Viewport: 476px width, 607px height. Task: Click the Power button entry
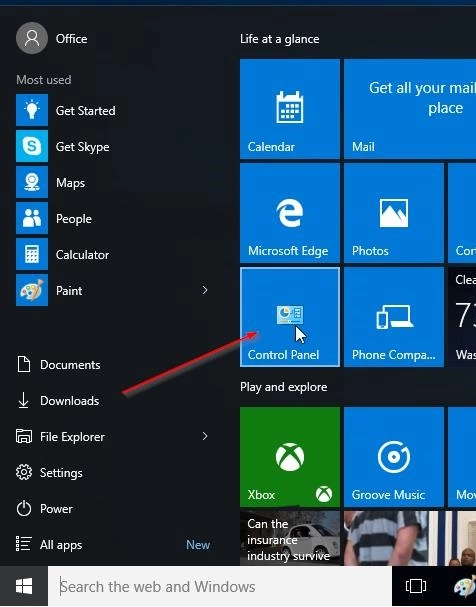[x=112, y=509]
